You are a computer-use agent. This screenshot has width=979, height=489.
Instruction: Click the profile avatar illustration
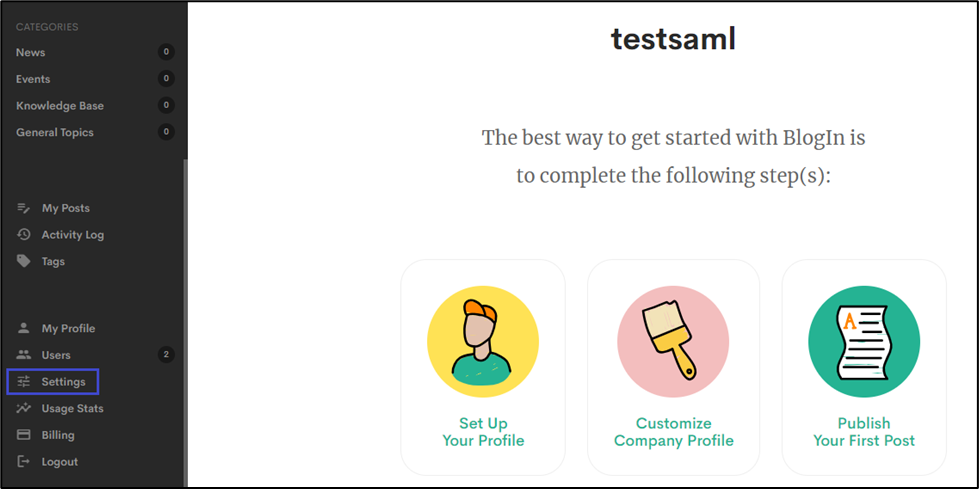483,340
